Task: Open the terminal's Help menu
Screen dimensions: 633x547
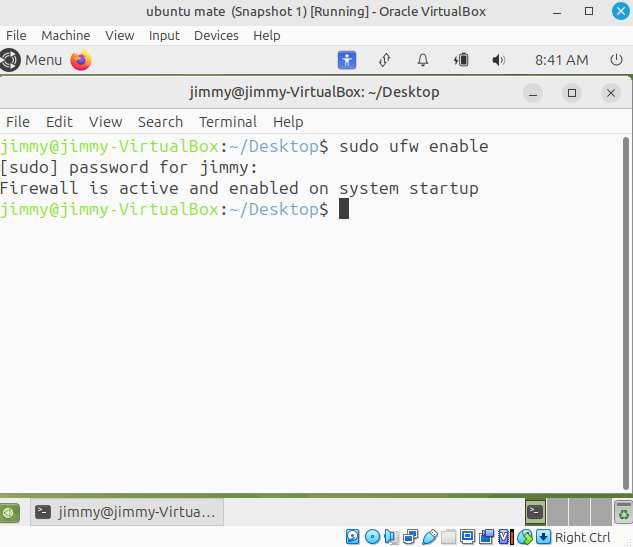Action: [288, 122]
